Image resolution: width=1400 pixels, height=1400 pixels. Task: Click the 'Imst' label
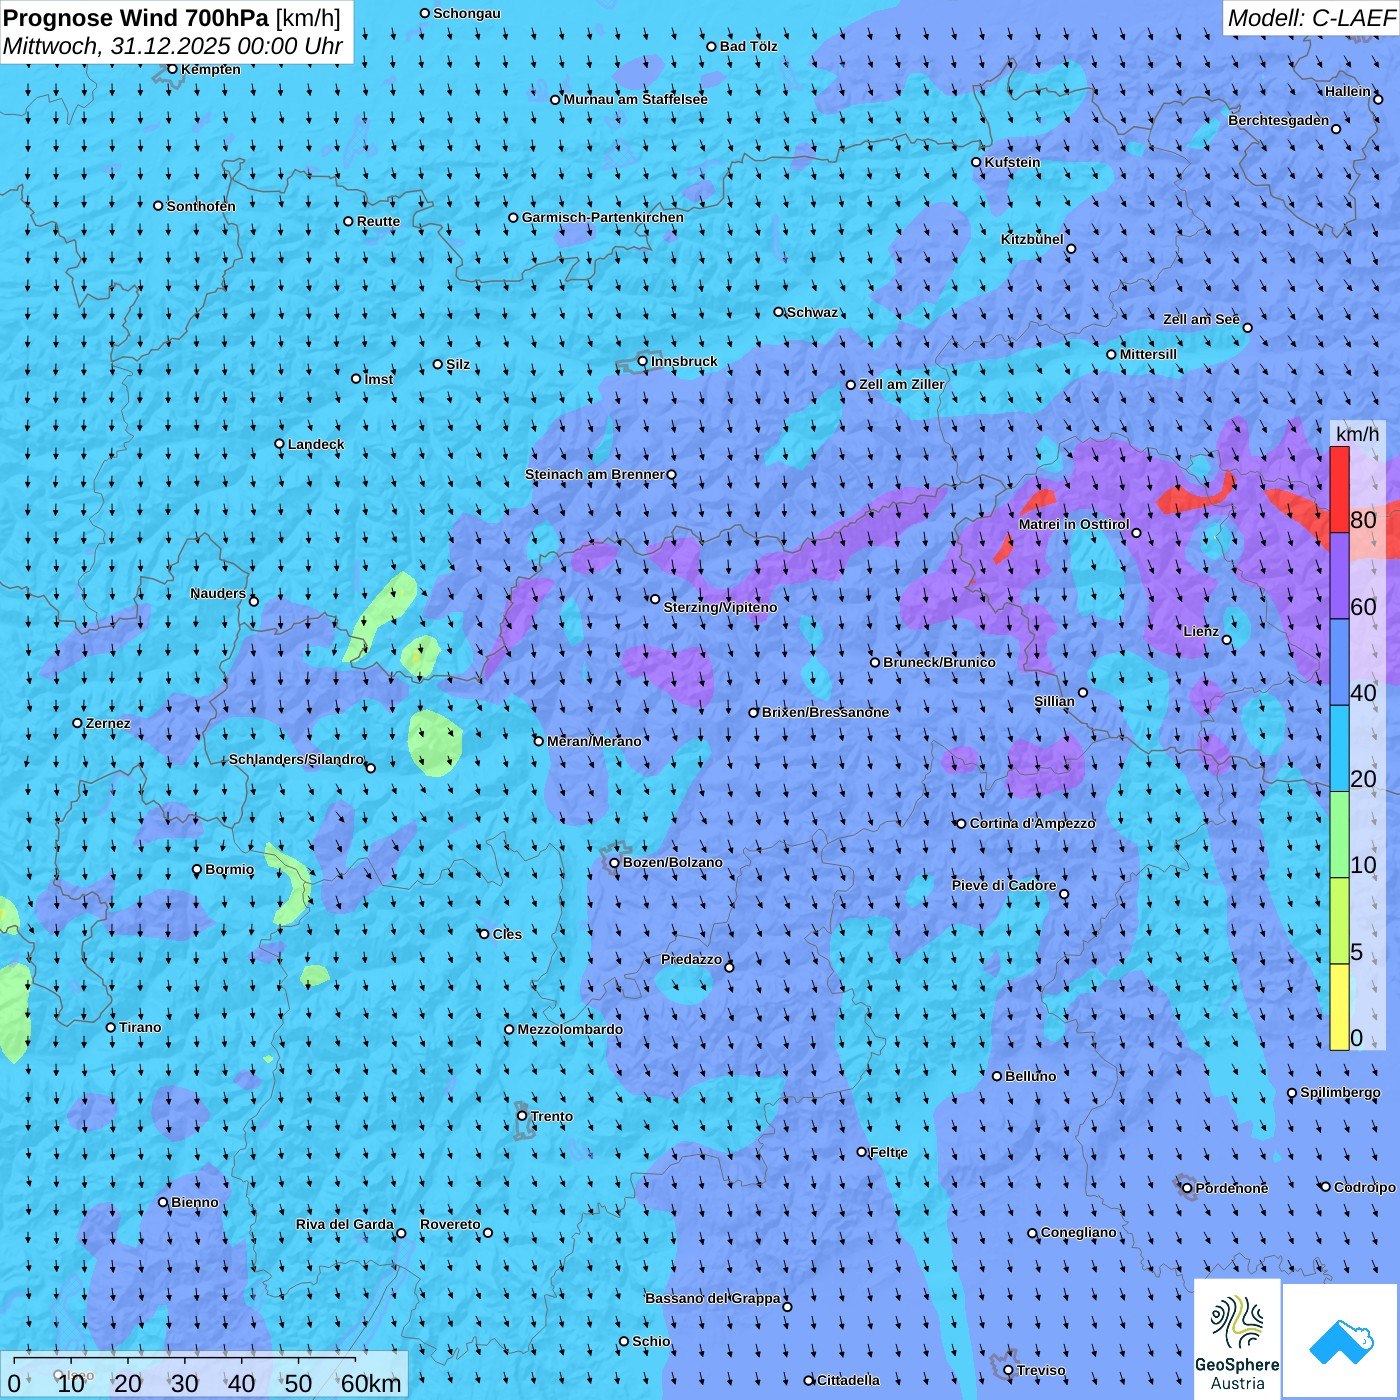(x=379, y=379)
